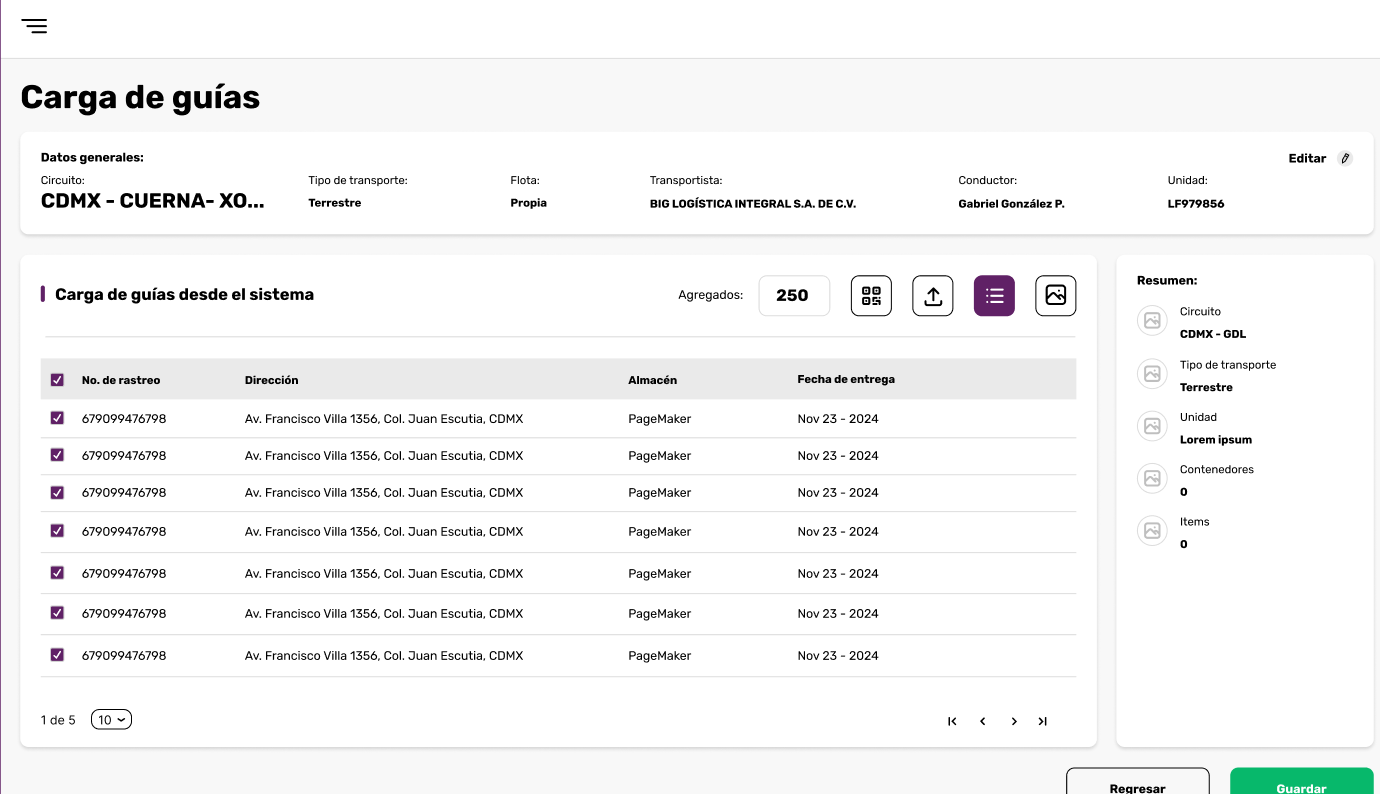Click the Carga de guías desde el sistema heading
The height and width of the screenshot is (794, 1380).
click(185, 295)
